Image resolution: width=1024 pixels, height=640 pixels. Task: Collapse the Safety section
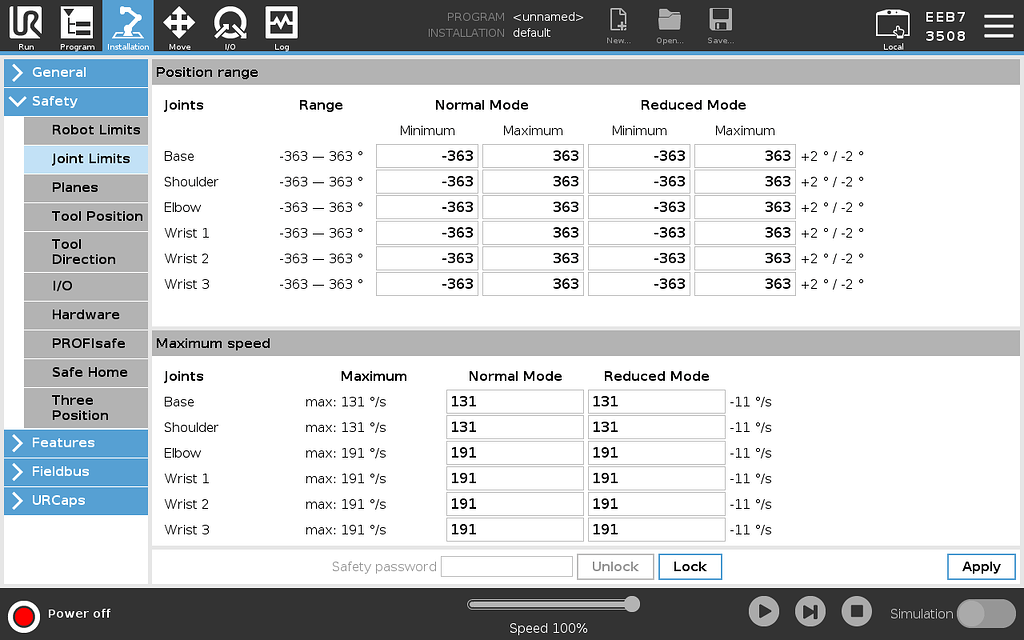pyautogui.click(x=75, y=101)
